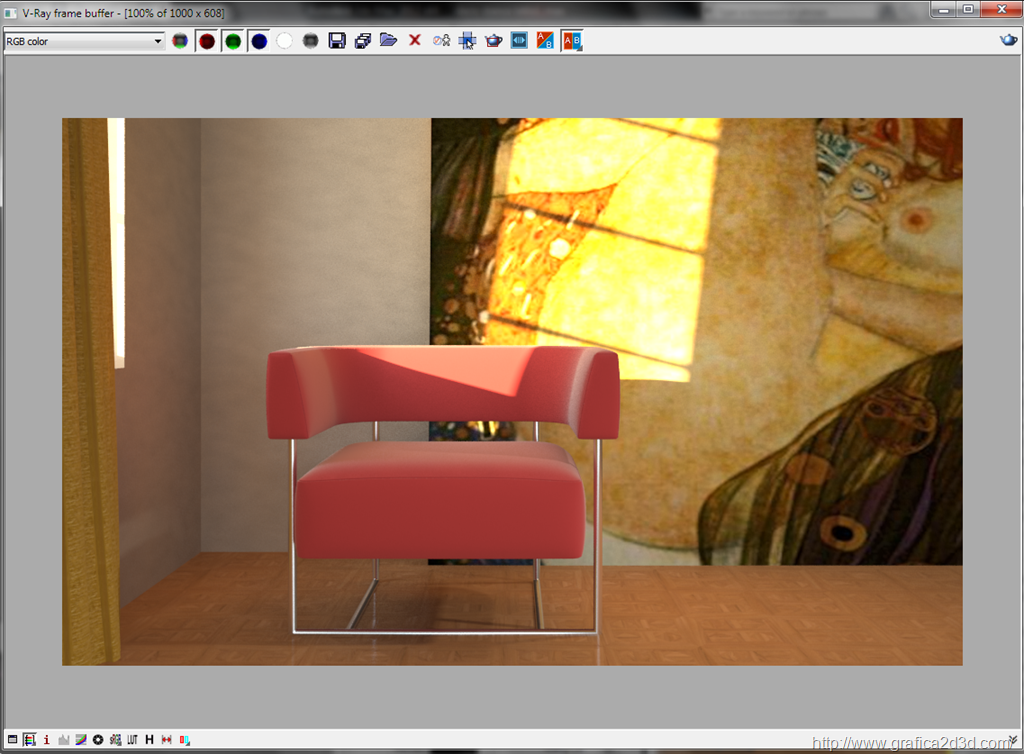1024x754 pixels.
Task: Toggle the green channel button
Action: [233, 41]
